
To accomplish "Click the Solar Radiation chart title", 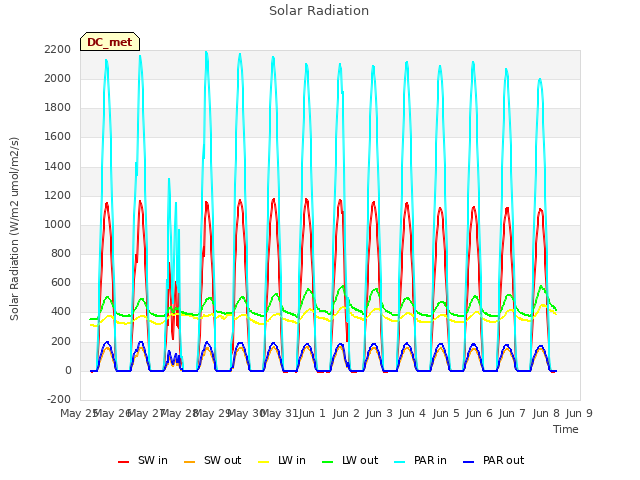I will (x=319, y=11).
